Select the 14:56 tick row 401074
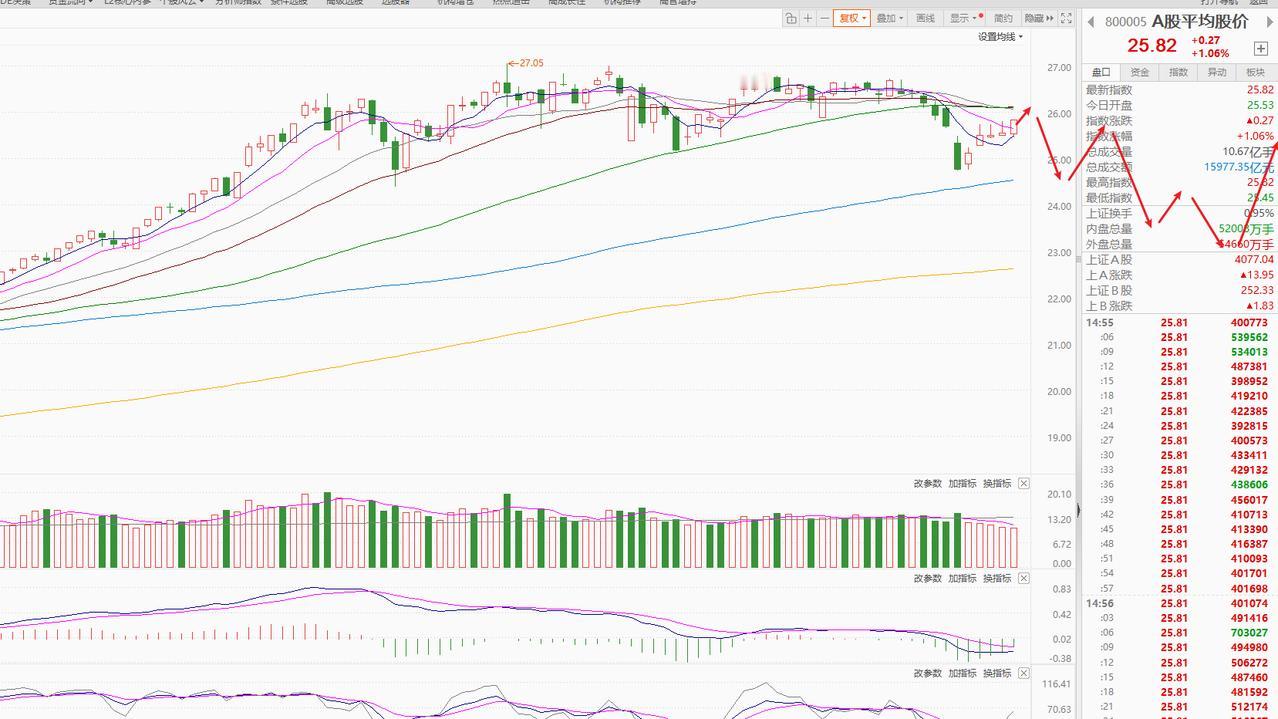This screenshot has height=719, width=1278. coord(1180,603)
